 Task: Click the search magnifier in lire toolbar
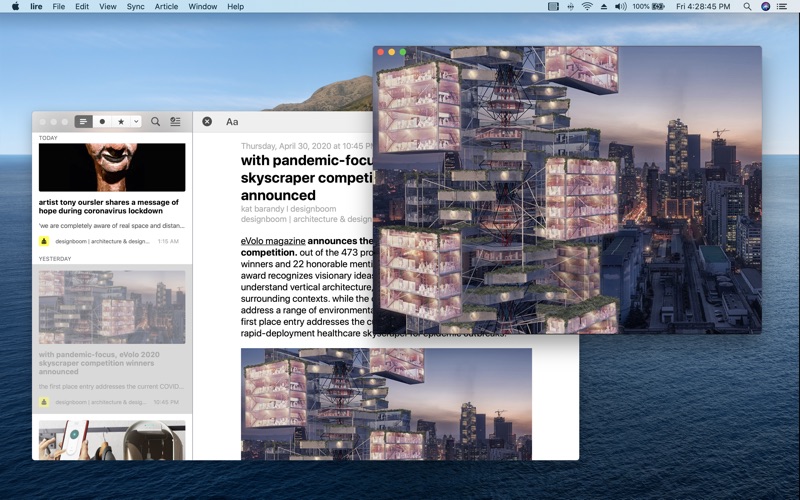click(x=155, y=121)
